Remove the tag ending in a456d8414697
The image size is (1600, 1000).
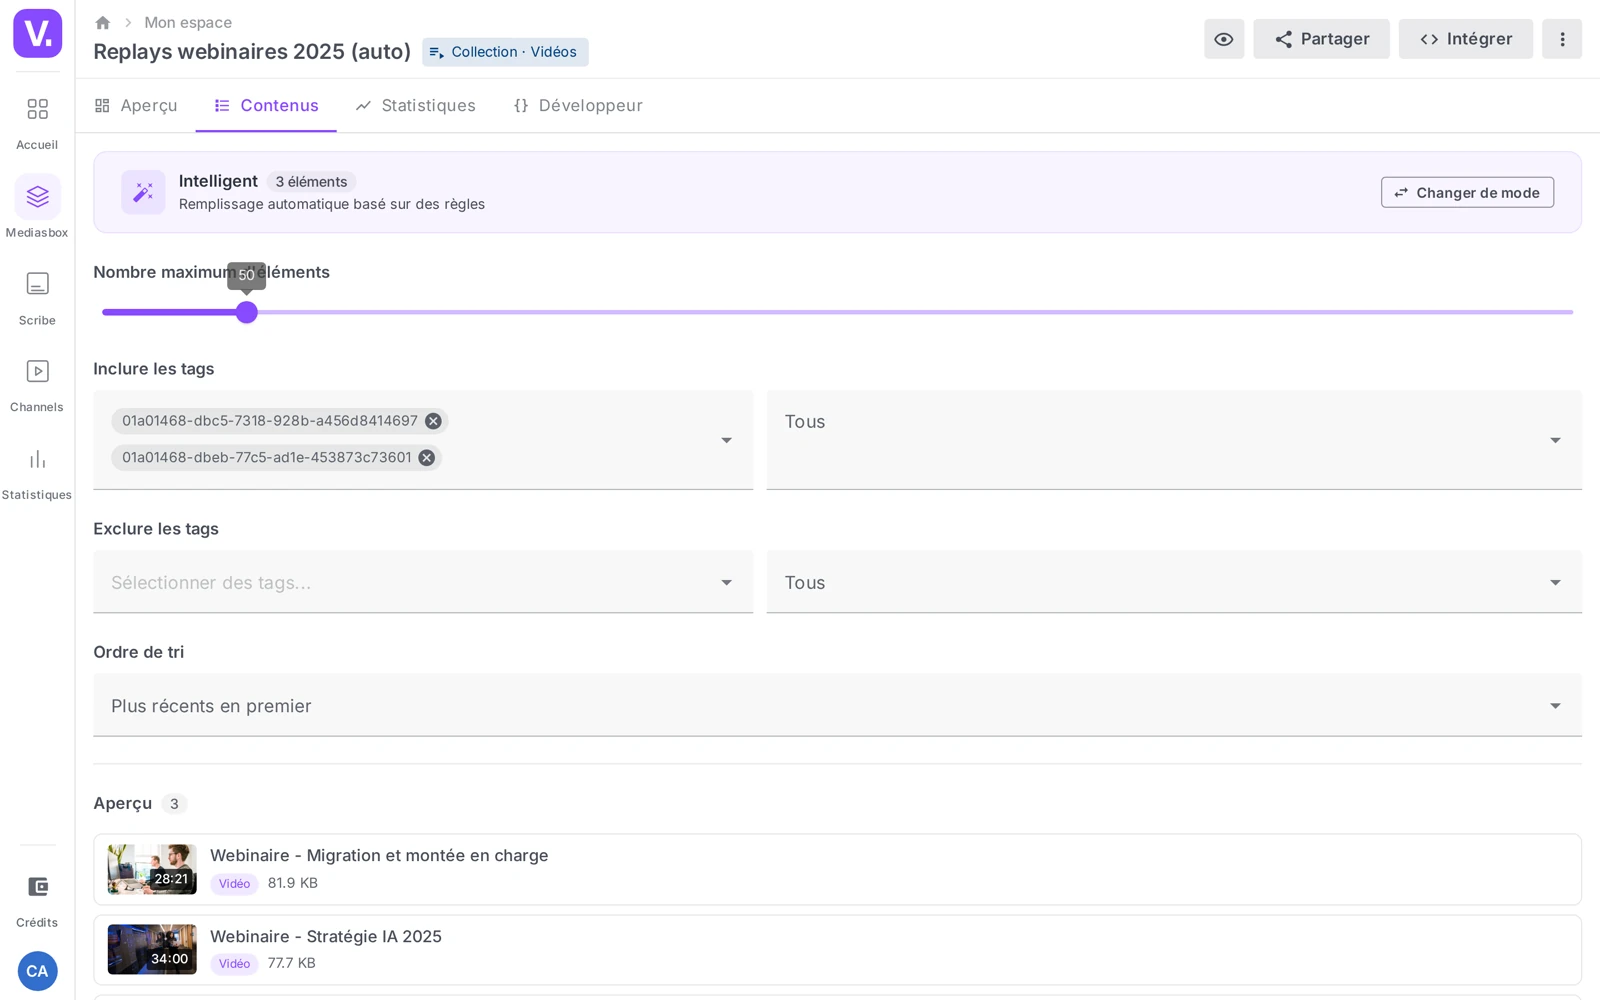click(433, 421)
